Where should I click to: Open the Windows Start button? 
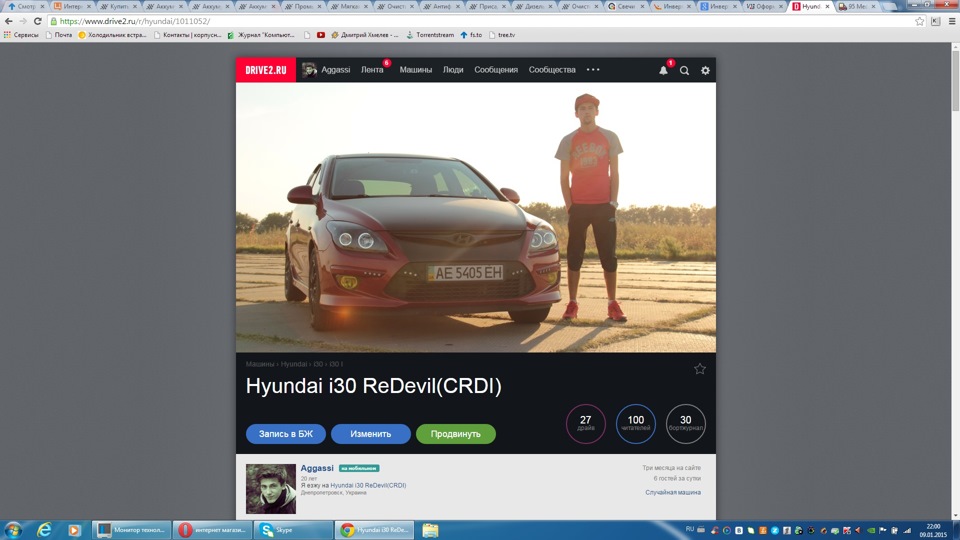13,530
